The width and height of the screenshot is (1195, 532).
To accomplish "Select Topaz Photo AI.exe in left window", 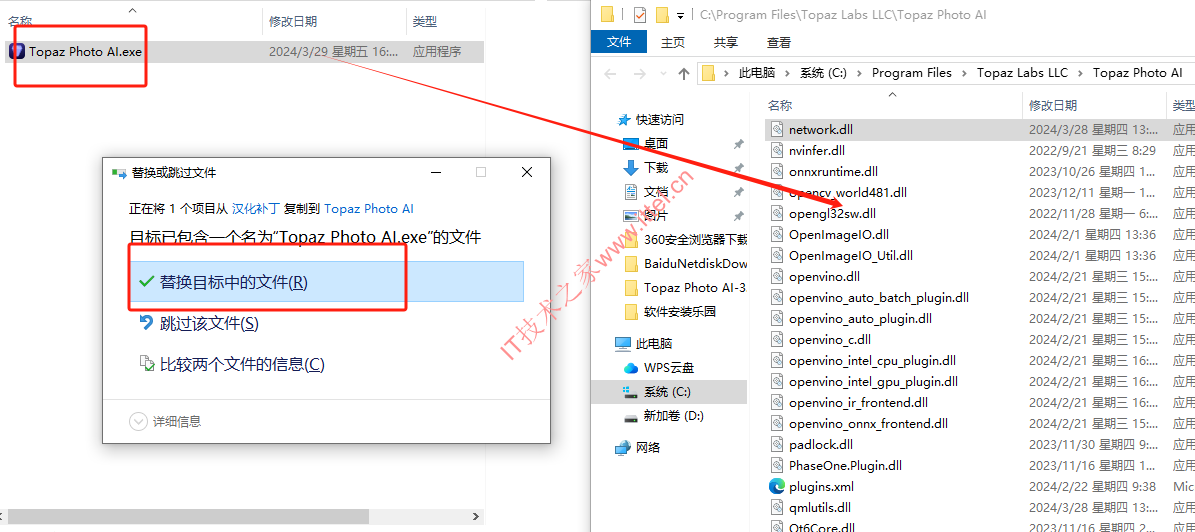I will 85,52.
